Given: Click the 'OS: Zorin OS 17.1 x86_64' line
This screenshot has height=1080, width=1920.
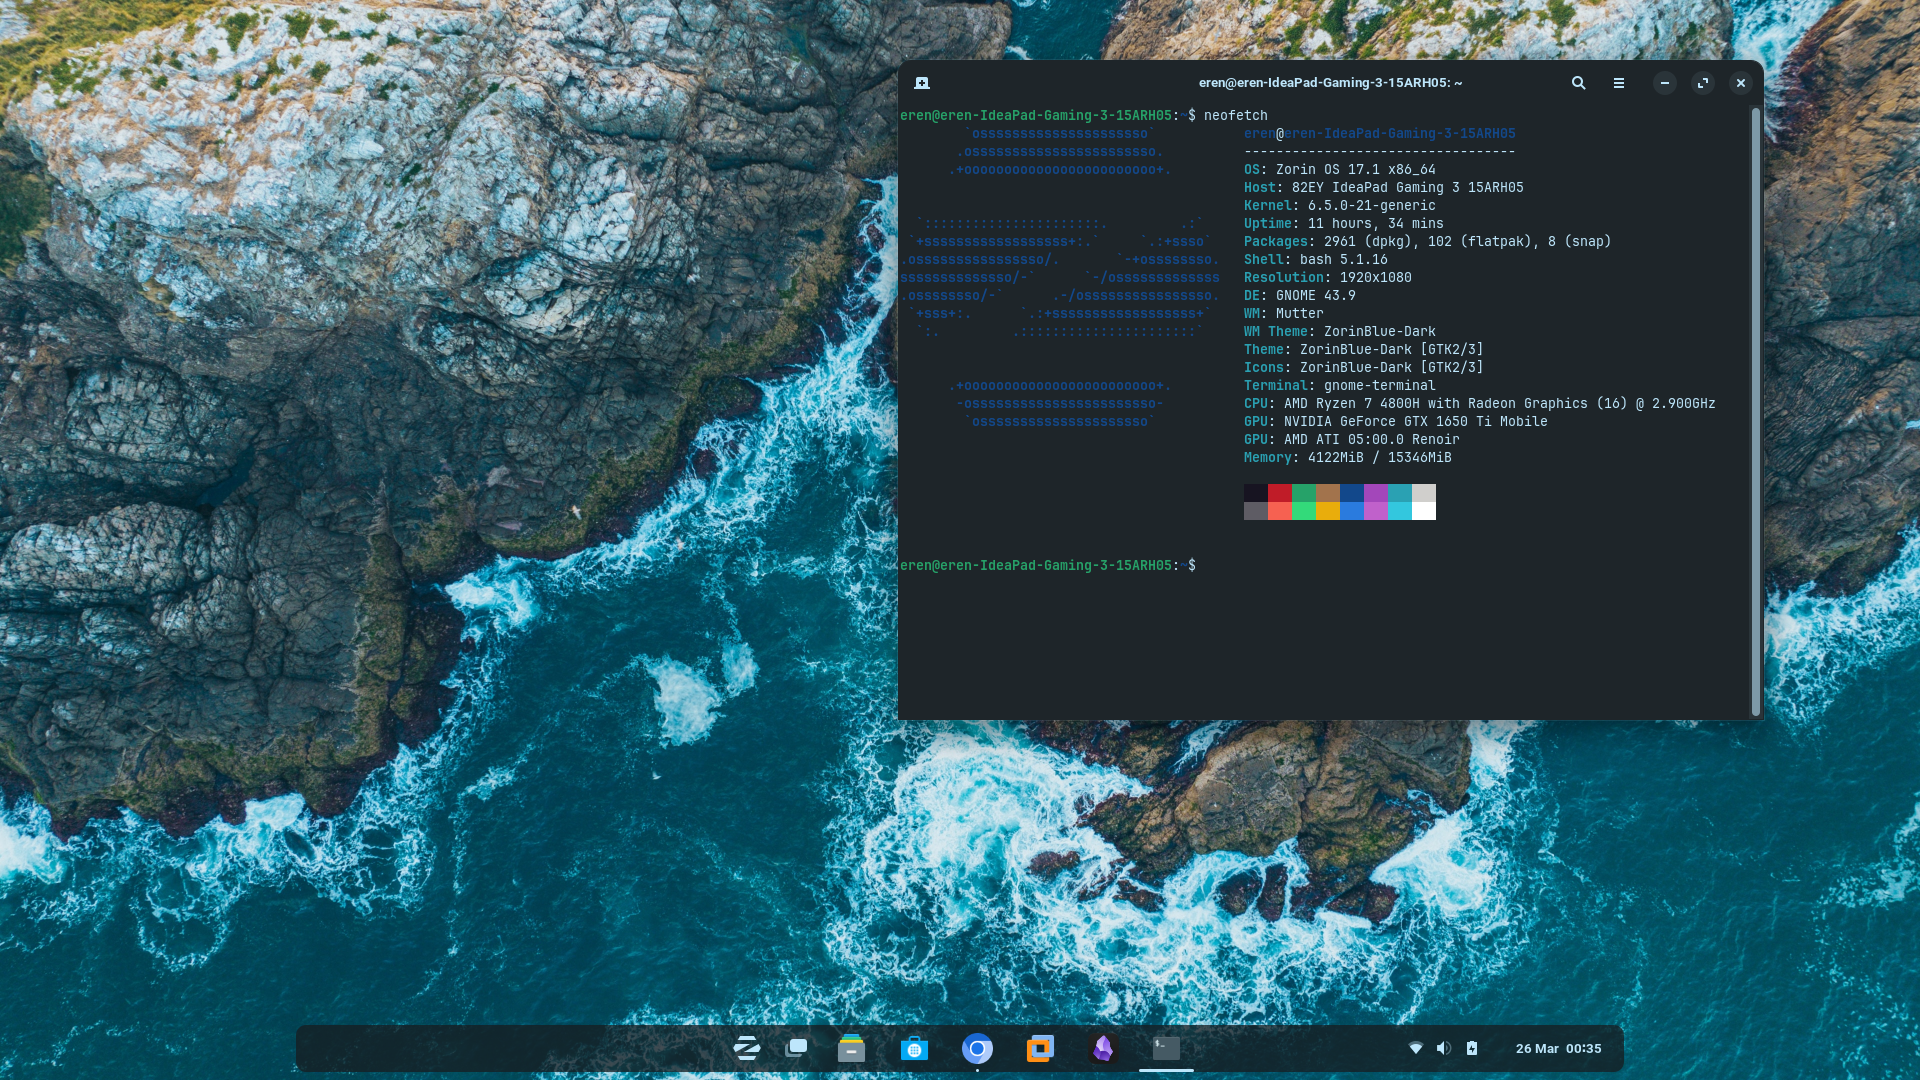Looking at the screenshot, I should (x=1339, y=169).
